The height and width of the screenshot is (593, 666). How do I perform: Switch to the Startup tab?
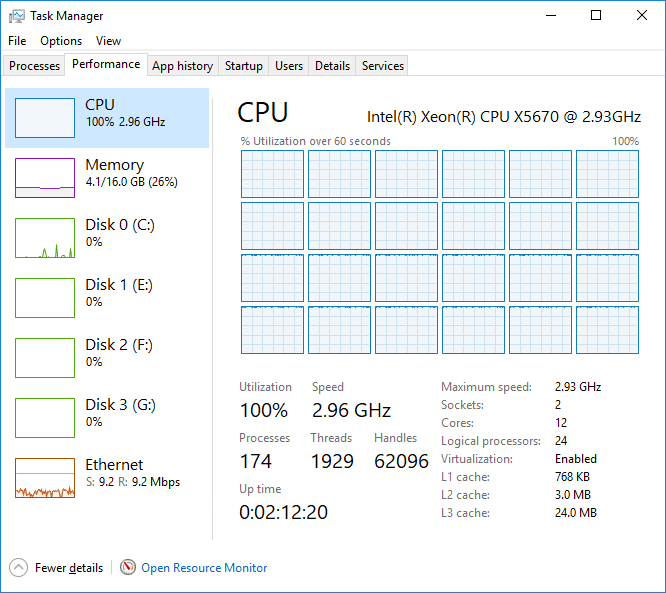tap(244, 66)
